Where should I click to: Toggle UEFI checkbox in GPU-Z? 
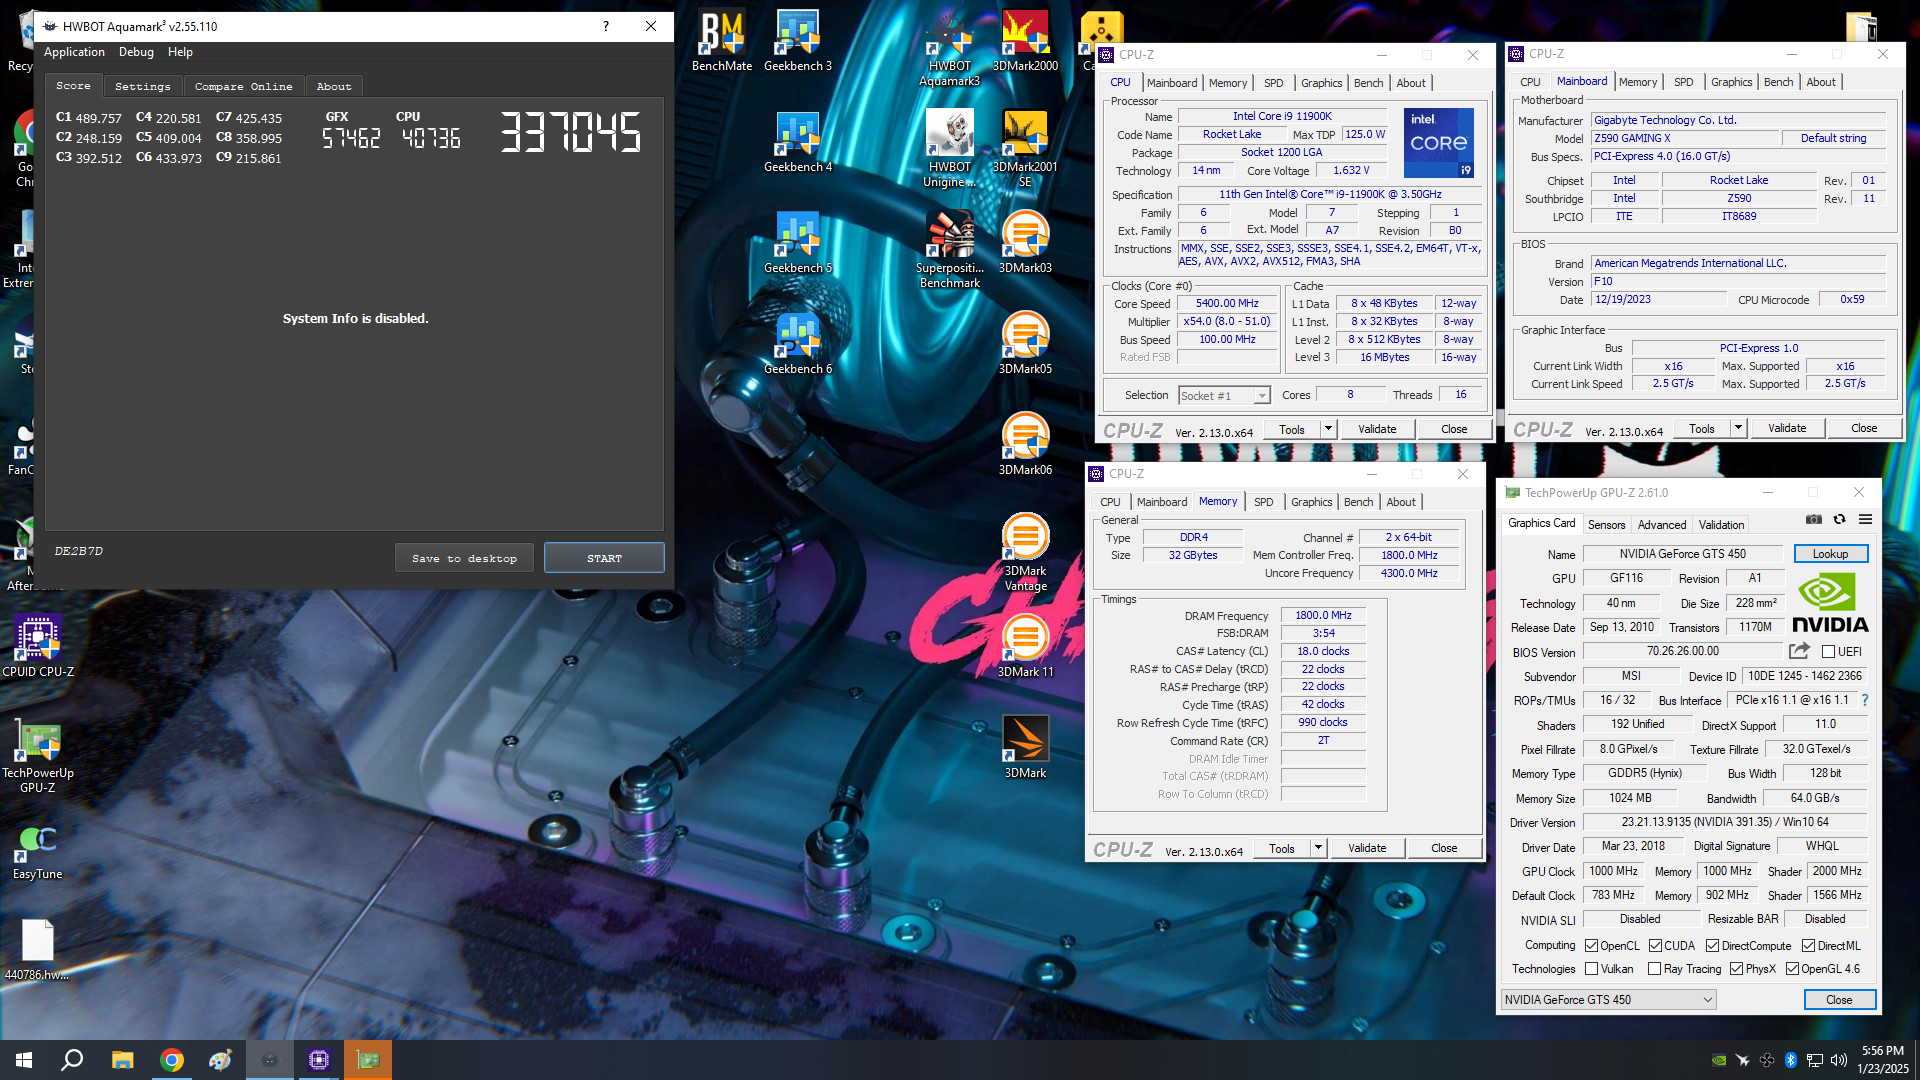(1828, 652)
